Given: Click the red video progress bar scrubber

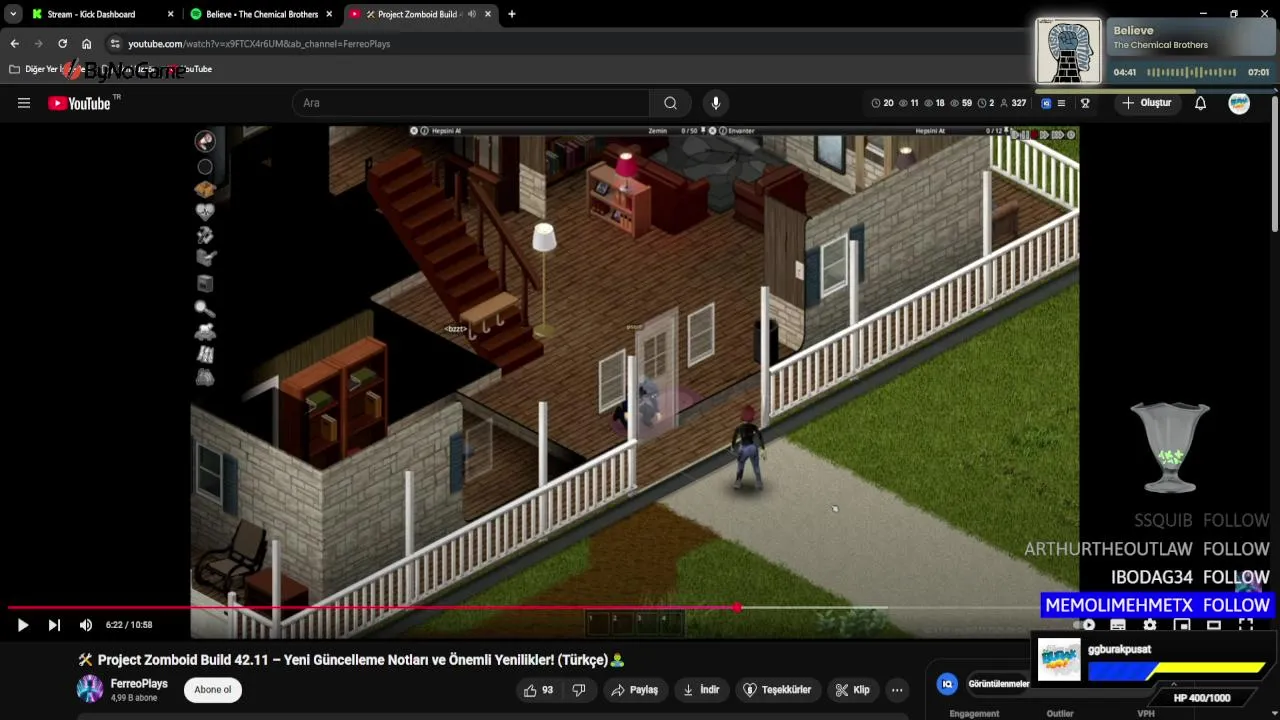Looking at the screenshot, I should tap(738, 607).
